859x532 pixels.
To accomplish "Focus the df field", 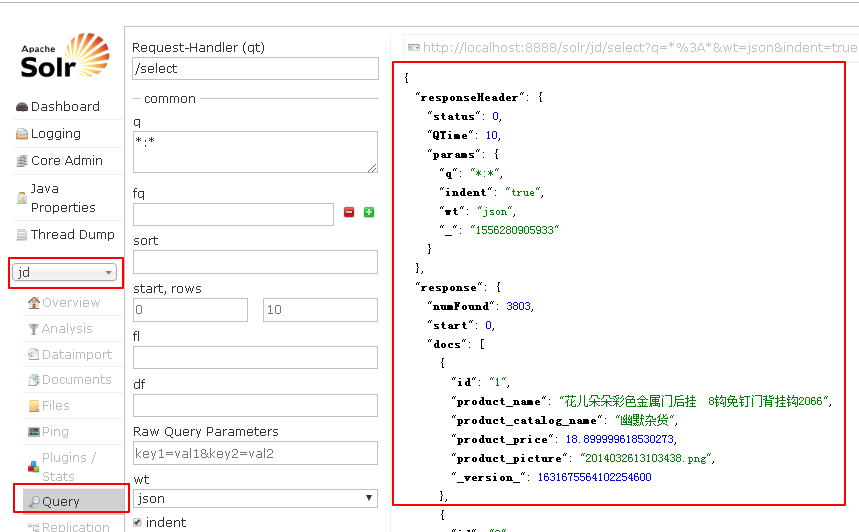I will pyautogui.click(x=255, y=405).
